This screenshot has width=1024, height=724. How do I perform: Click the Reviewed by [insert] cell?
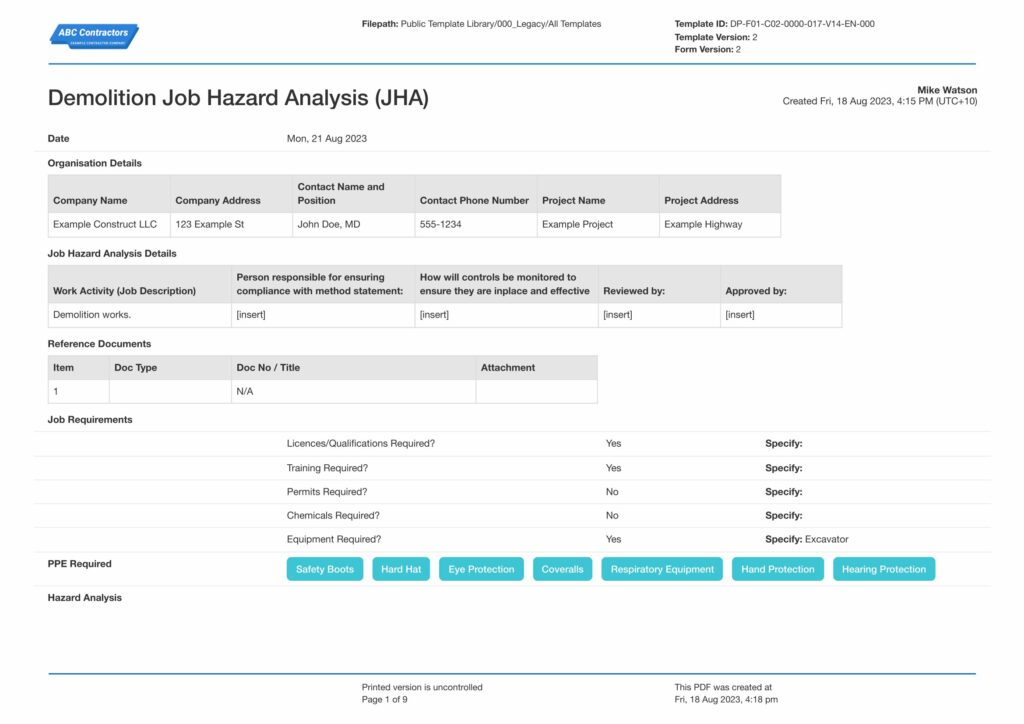click(x=659, y=315)
